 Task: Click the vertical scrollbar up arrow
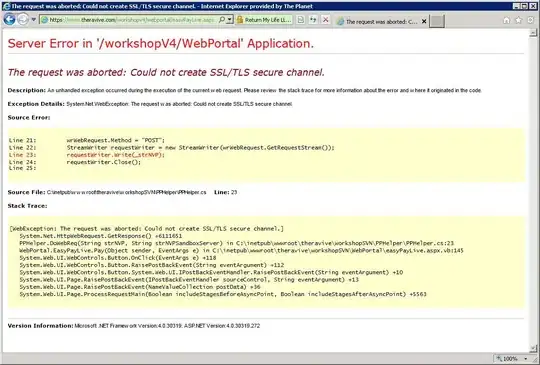533,33
